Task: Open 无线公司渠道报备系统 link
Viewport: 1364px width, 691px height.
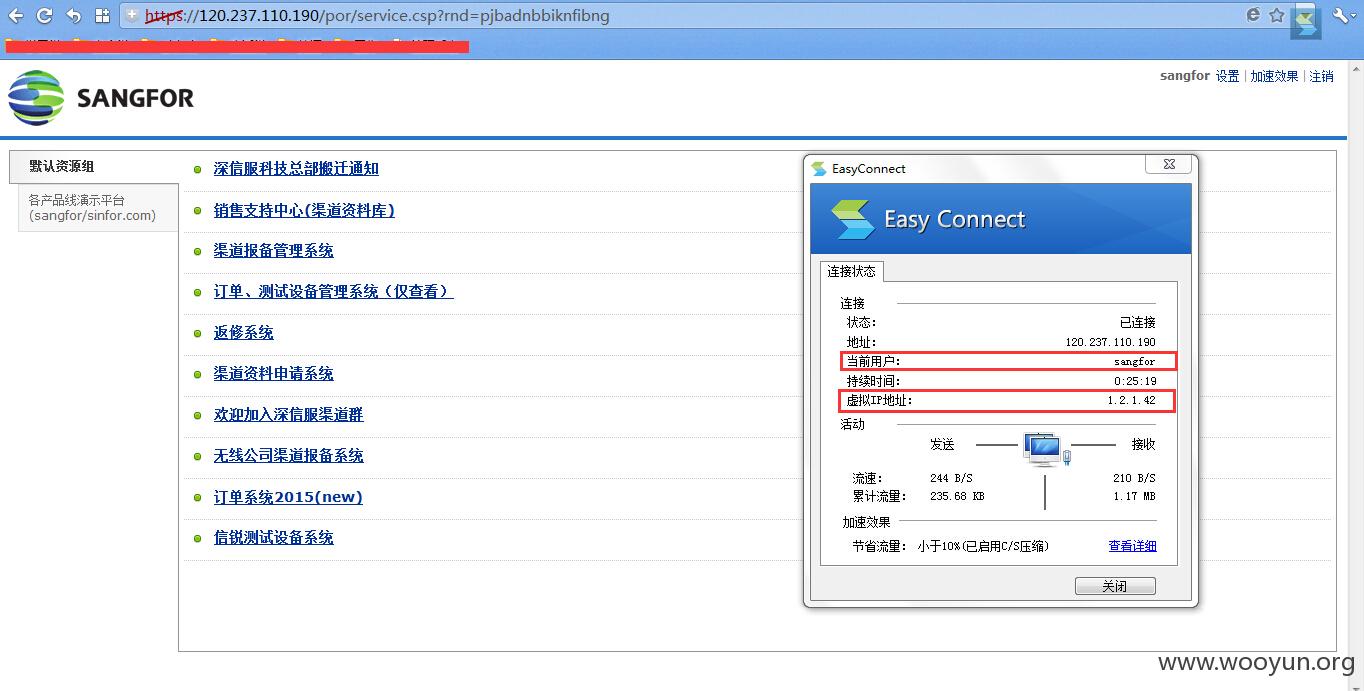Action: [x=288, y=456]
